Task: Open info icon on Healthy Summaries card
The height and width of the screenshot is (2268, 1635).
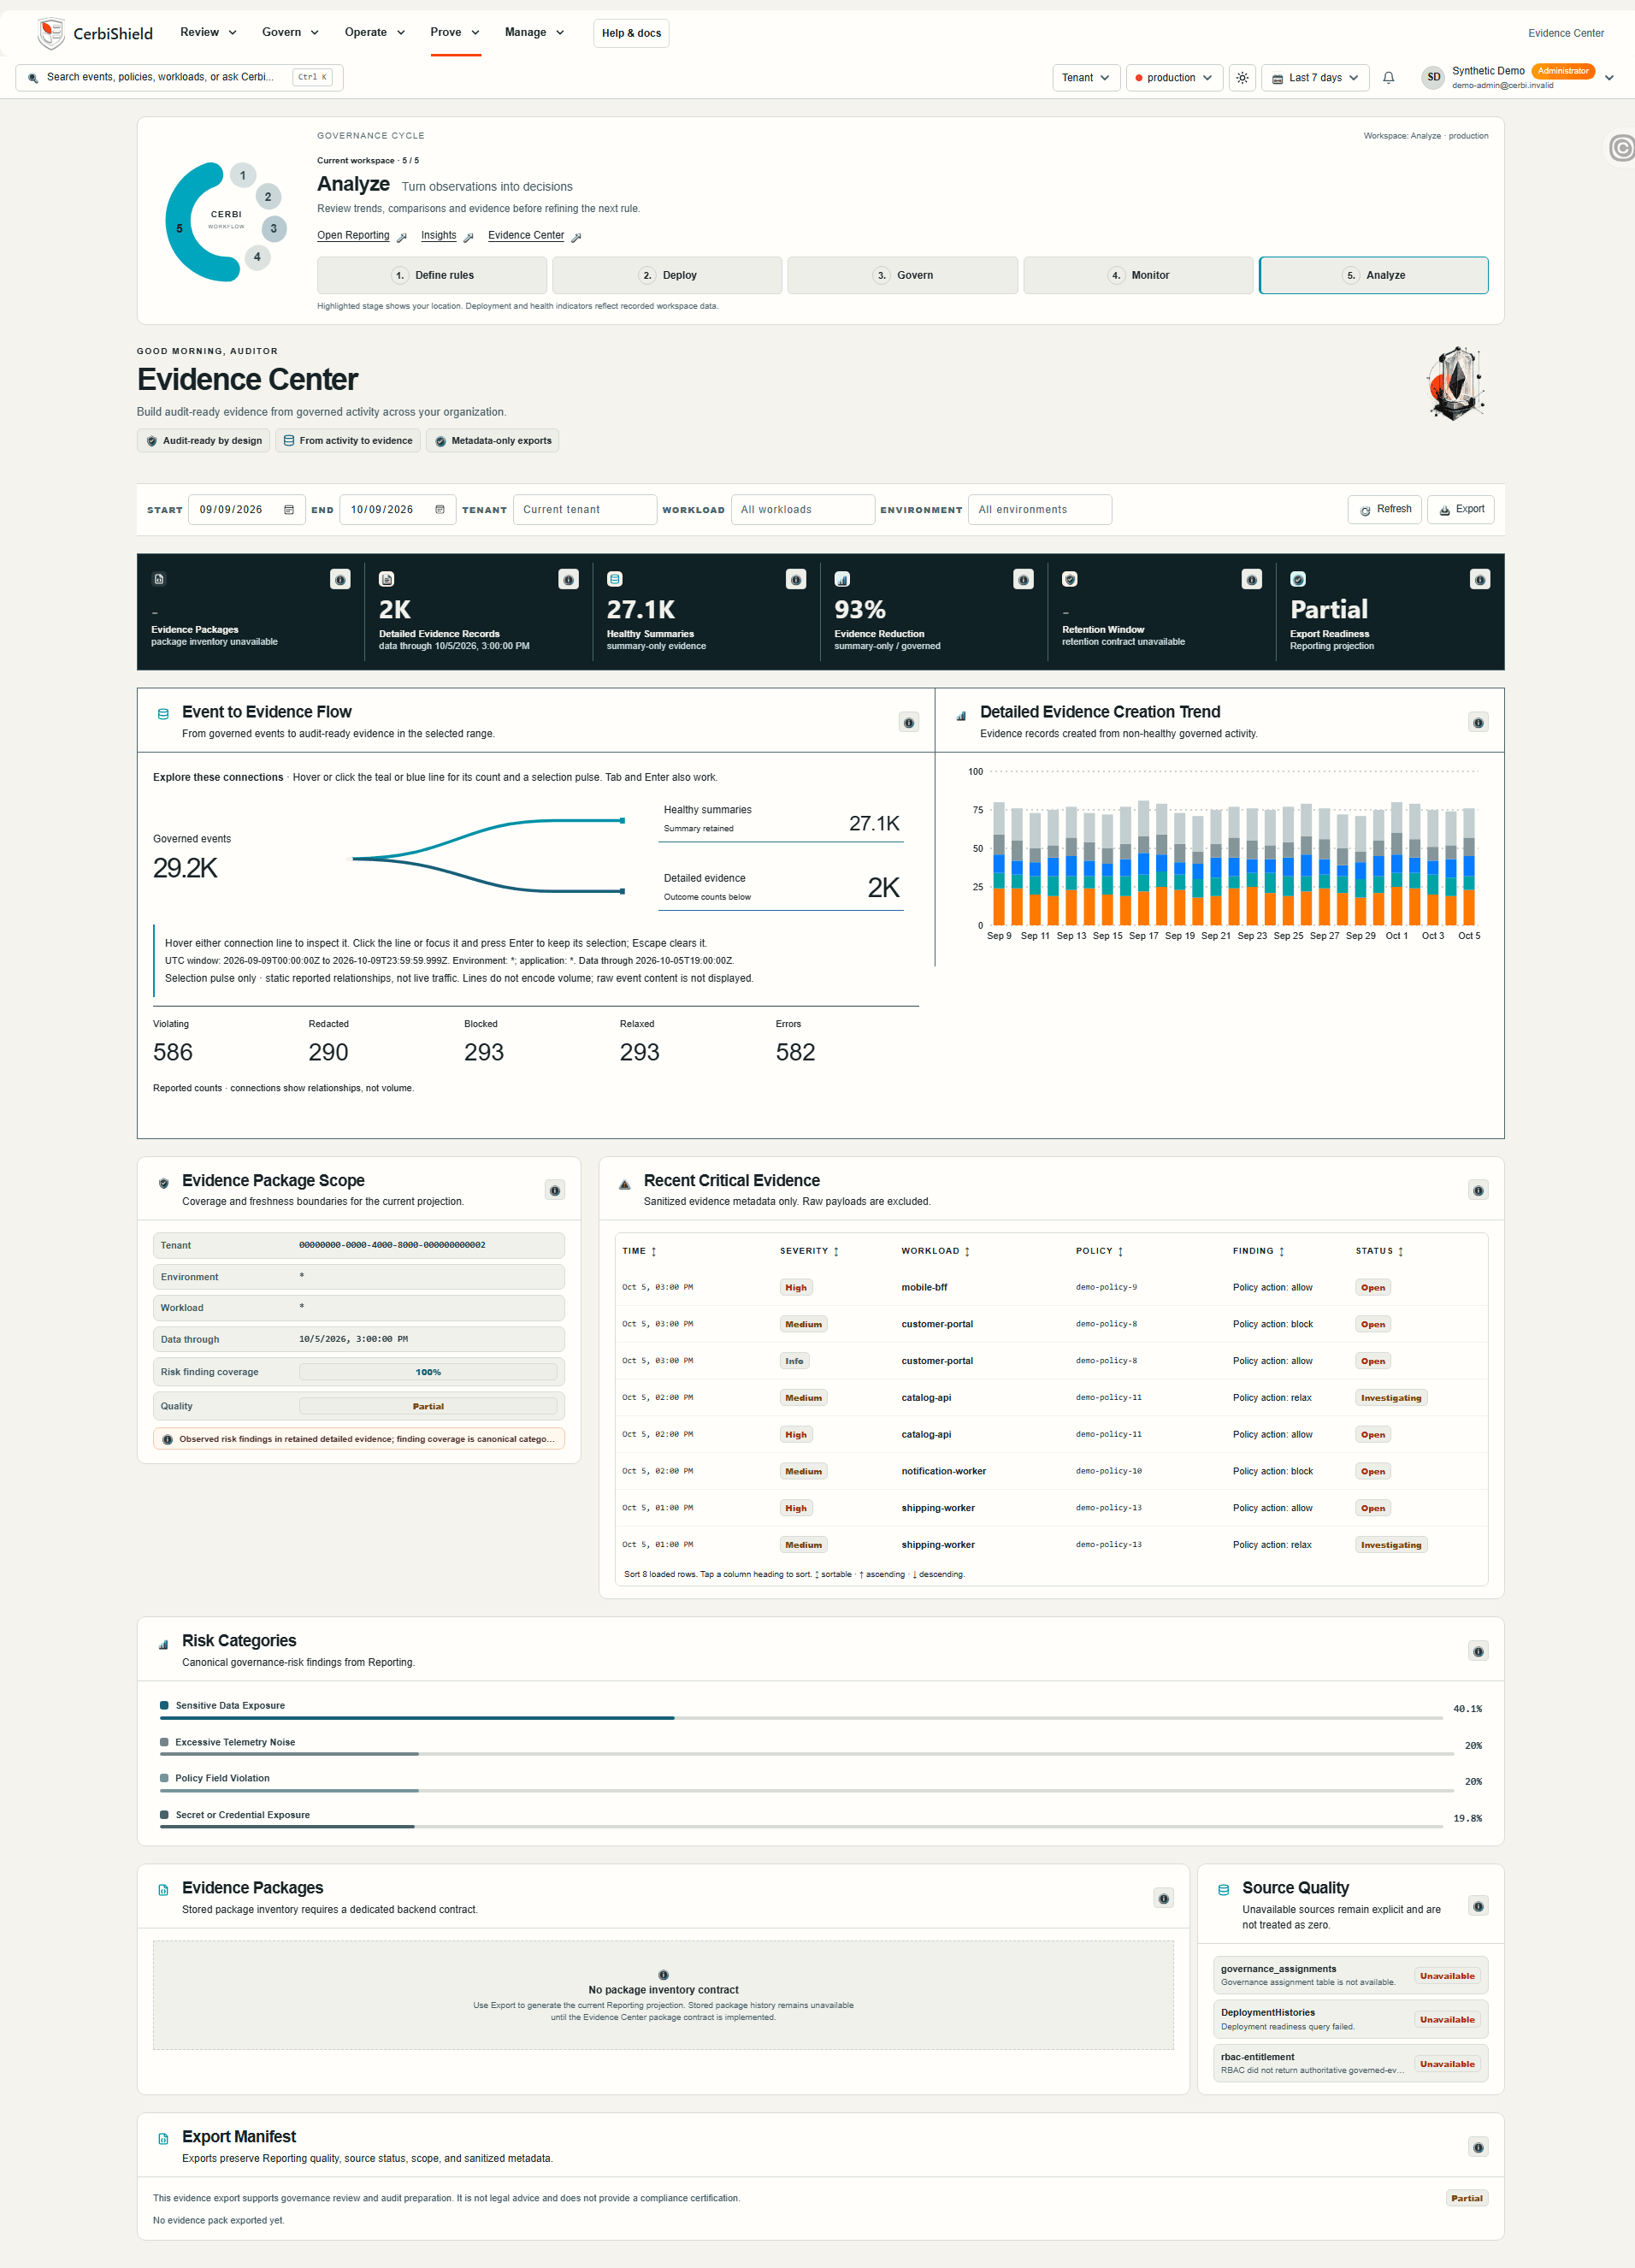Action: pos(796,579)
